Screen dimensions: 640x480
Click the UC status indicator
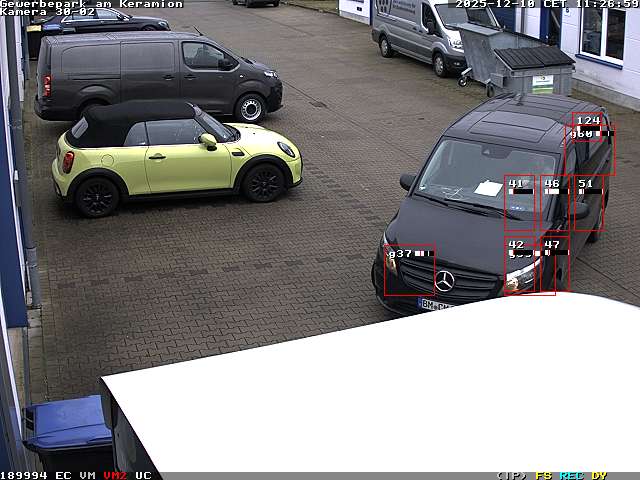[x=143, y=475]
